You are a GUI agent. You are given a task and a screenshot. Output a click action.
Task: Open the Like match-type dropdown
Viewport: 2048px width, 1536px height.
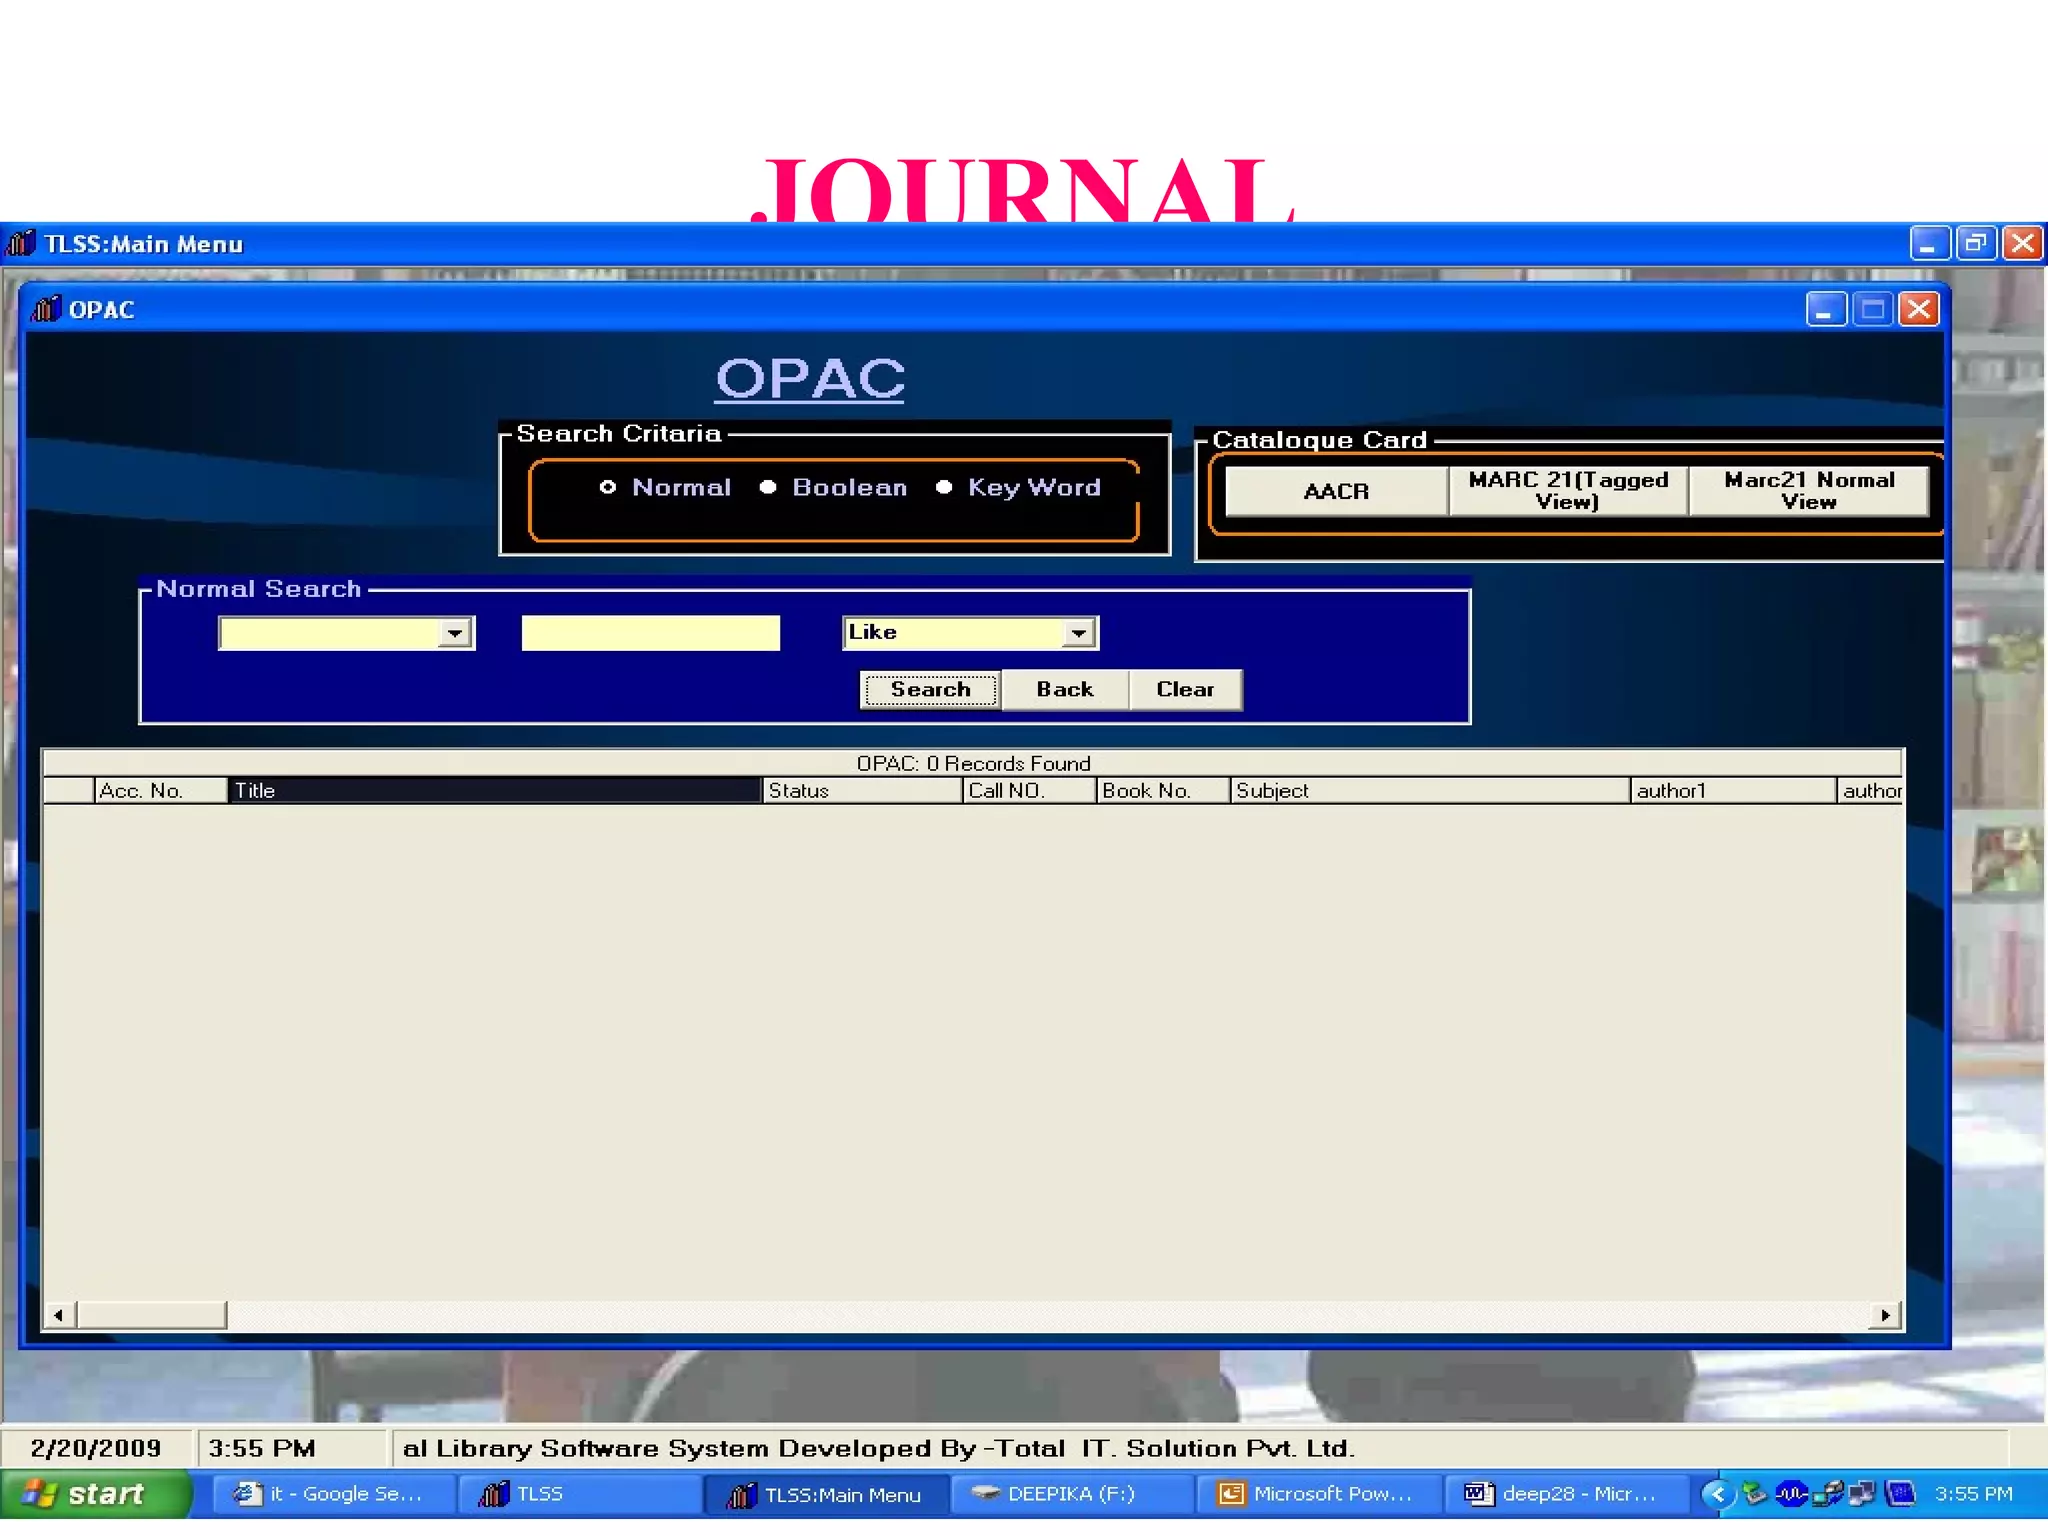pyautogui.click(x=1078, y=633)
